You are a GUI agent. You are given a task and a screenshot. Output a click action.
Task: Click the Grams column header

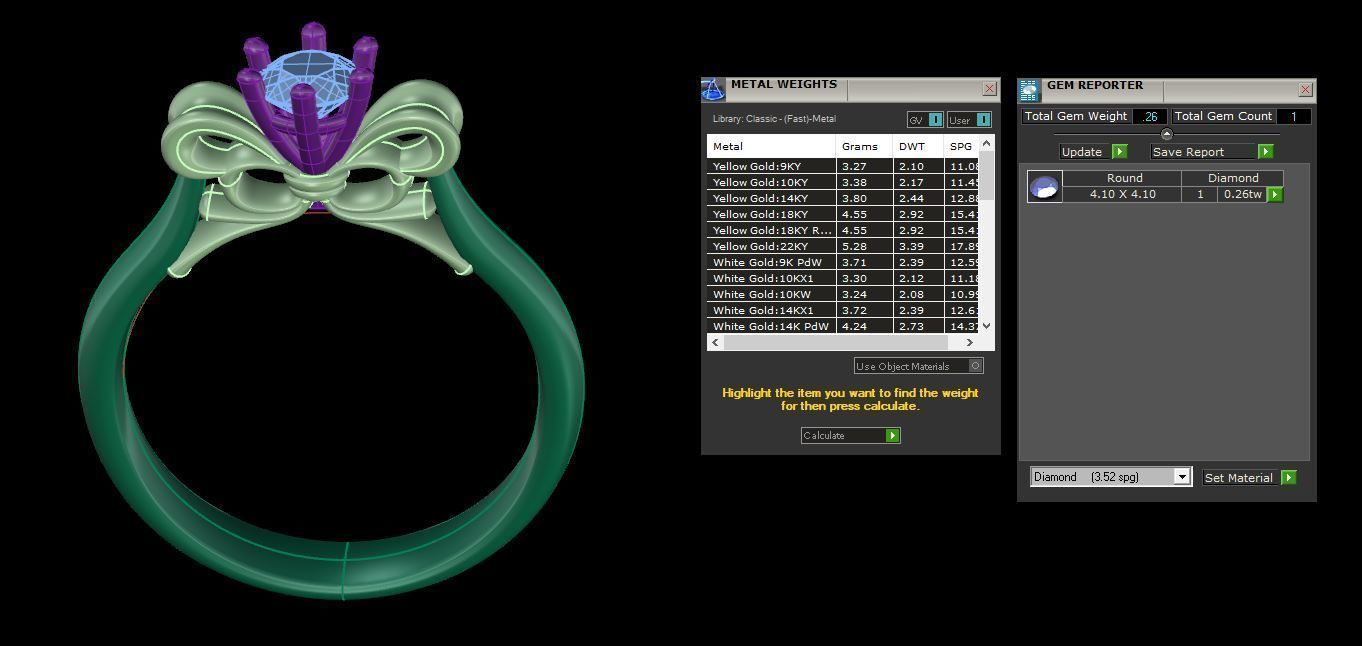pyautogui.click(x=864, y=146)
